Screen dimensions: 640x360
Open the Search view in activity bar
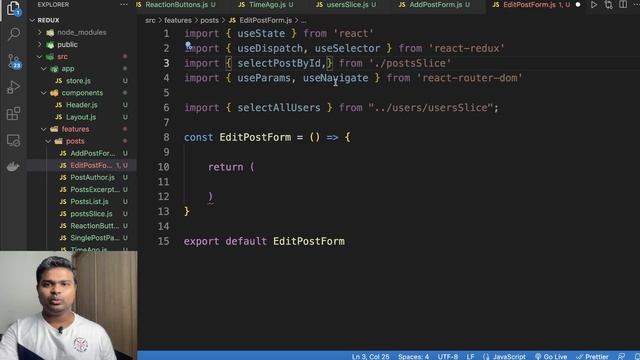[13, 34]
